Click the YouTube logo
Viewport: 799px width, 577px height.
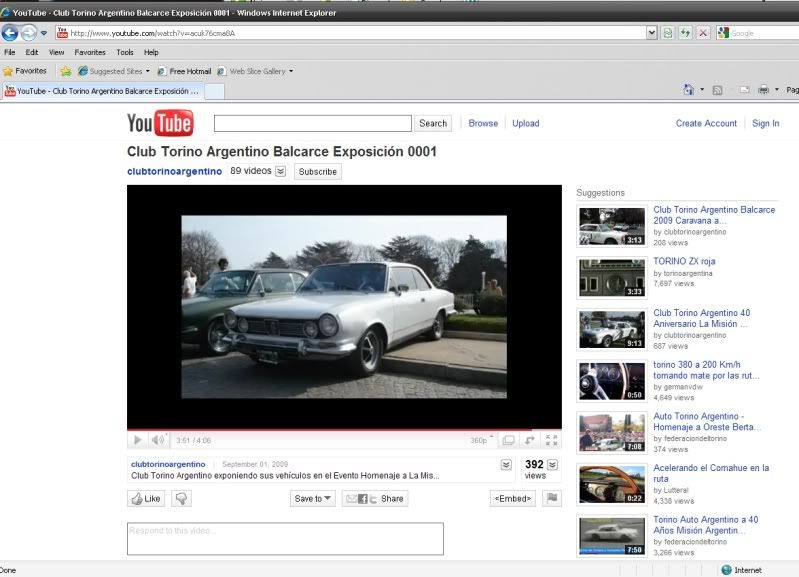[160, 123]
